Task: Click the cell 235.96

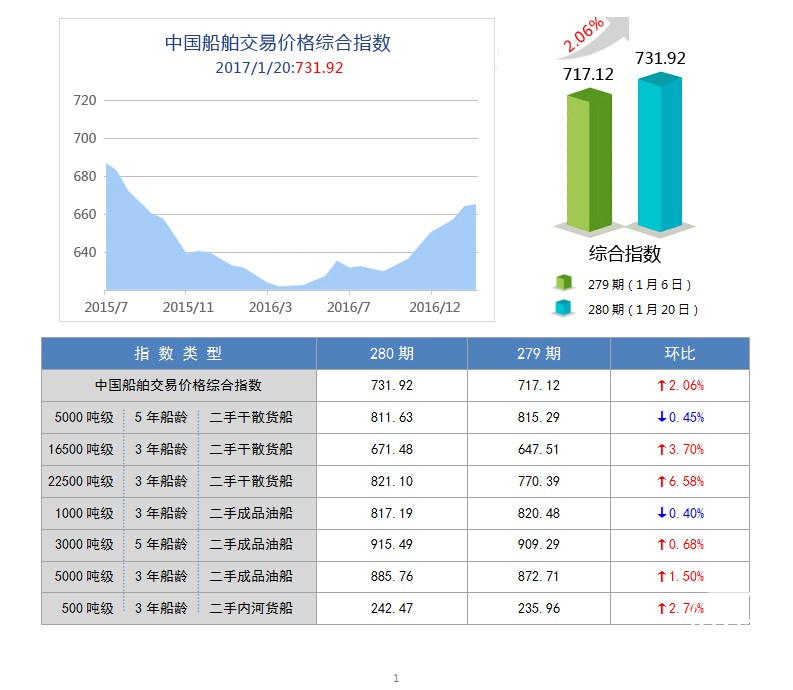Action: click(539, 608)
